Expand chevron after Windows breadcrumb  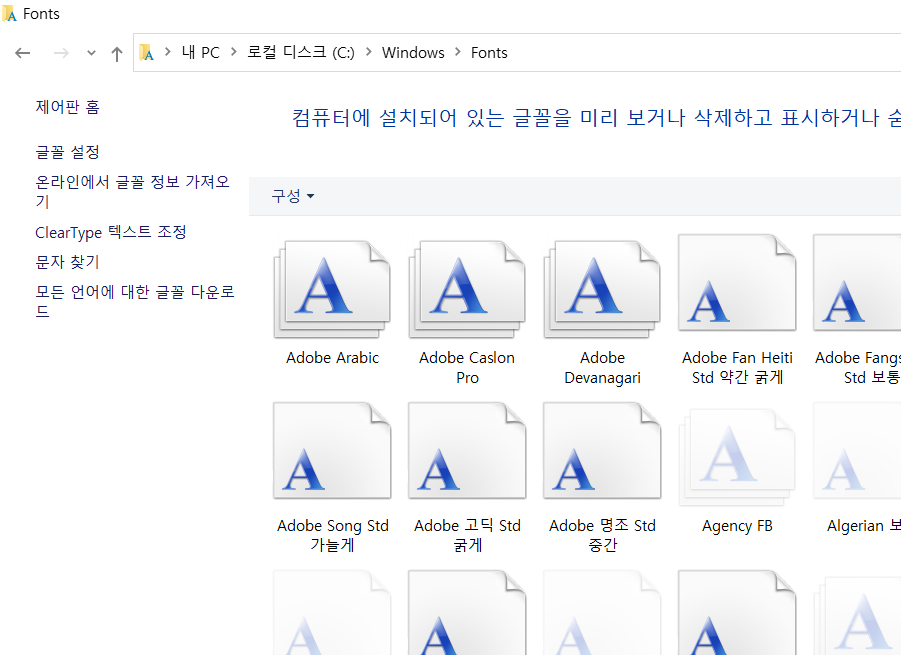pyautogui.click(x=457, y=52)
